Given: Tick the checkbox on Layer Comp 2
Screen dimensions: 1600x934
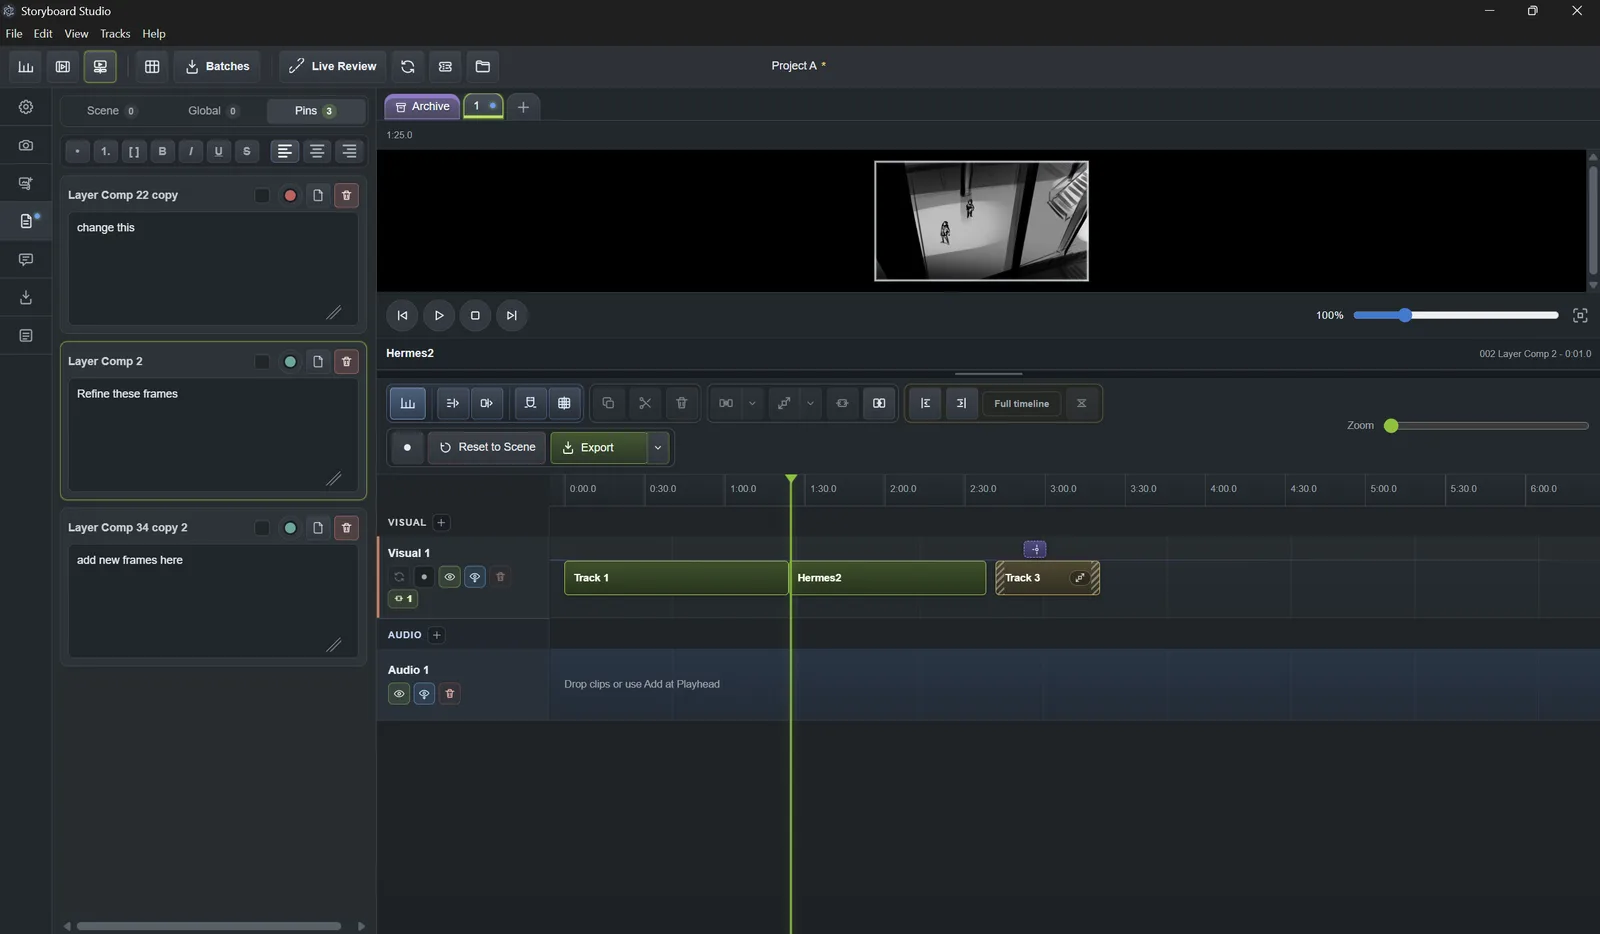Looking at the screenshot, I should point(262,361).
